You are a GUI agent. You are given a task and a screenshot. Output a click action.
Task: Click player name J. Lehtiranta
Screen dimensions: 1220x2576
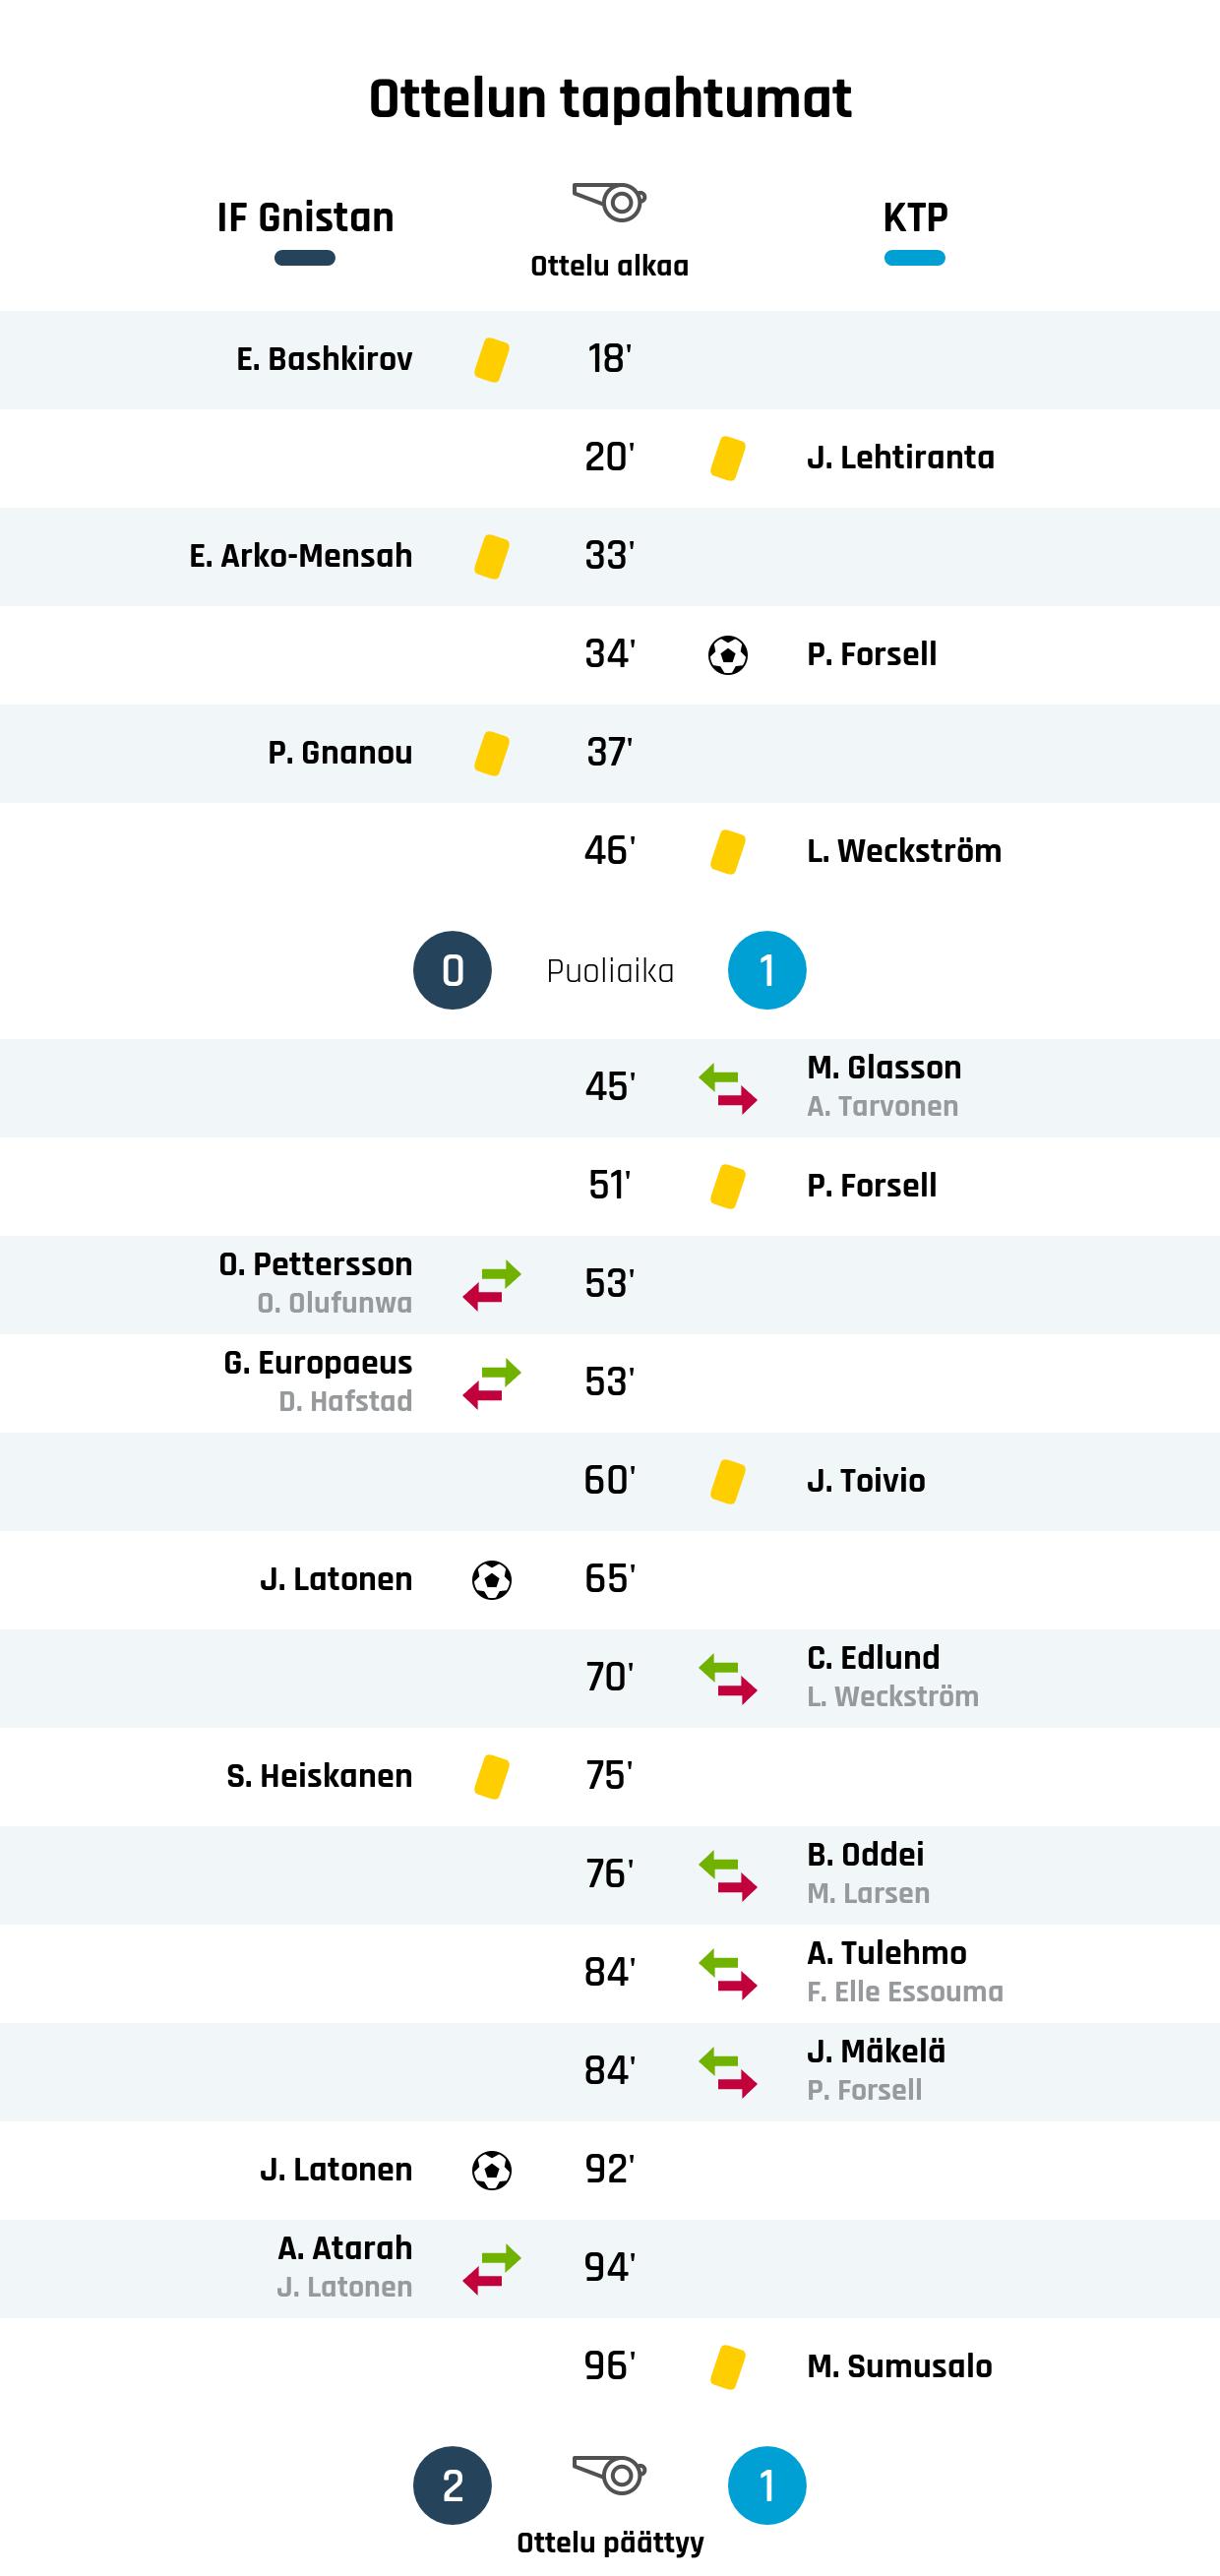point(900,457)
